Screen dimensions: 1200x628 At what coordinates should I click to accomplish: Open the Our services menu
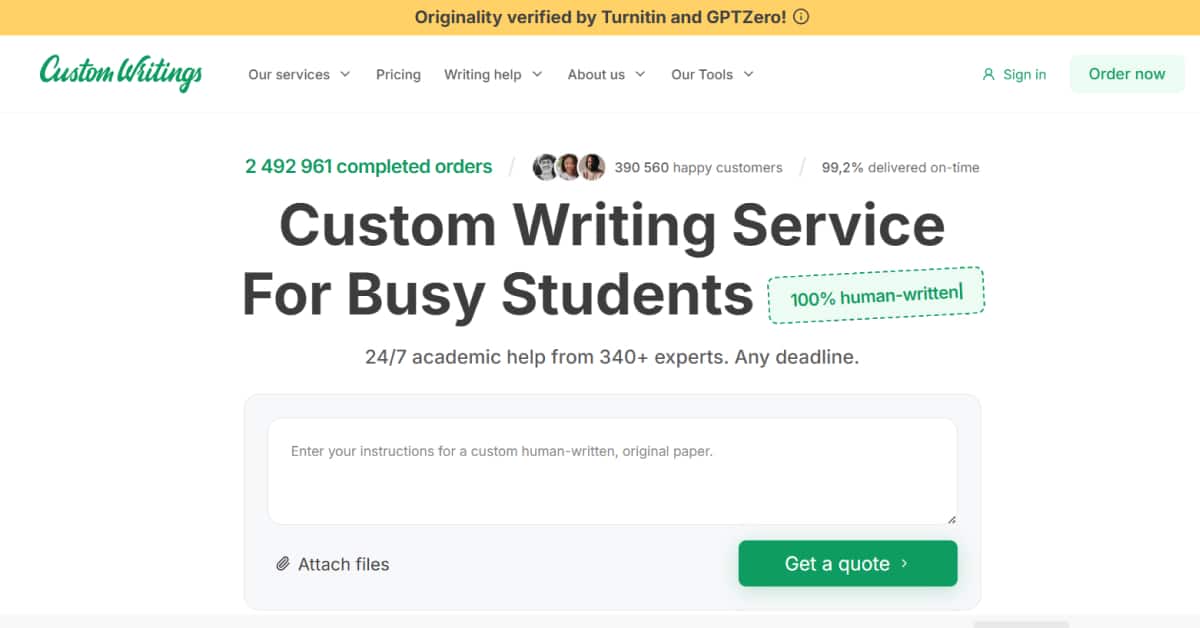pos(299,74)
